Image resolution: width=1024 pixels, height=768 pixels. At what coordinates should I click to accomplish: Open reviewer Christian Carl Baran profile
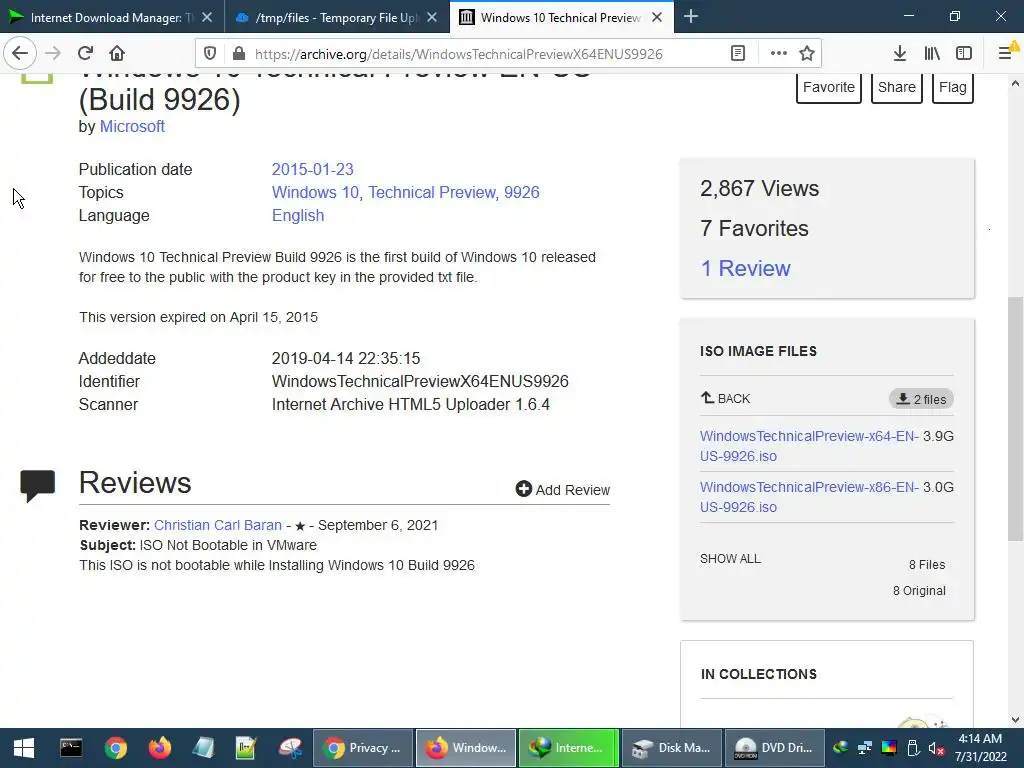coord(218,525)
